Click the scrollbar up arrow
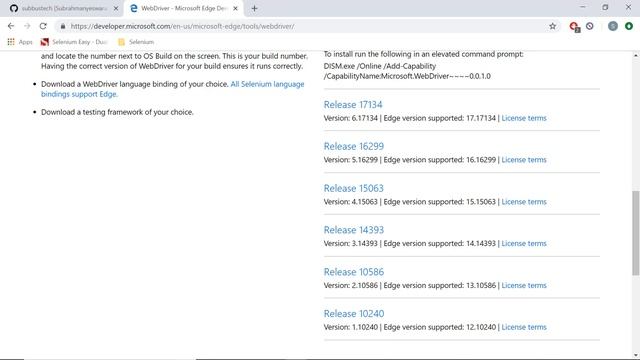The width and height of the screenshot is (640, 360). click(636, 55)
